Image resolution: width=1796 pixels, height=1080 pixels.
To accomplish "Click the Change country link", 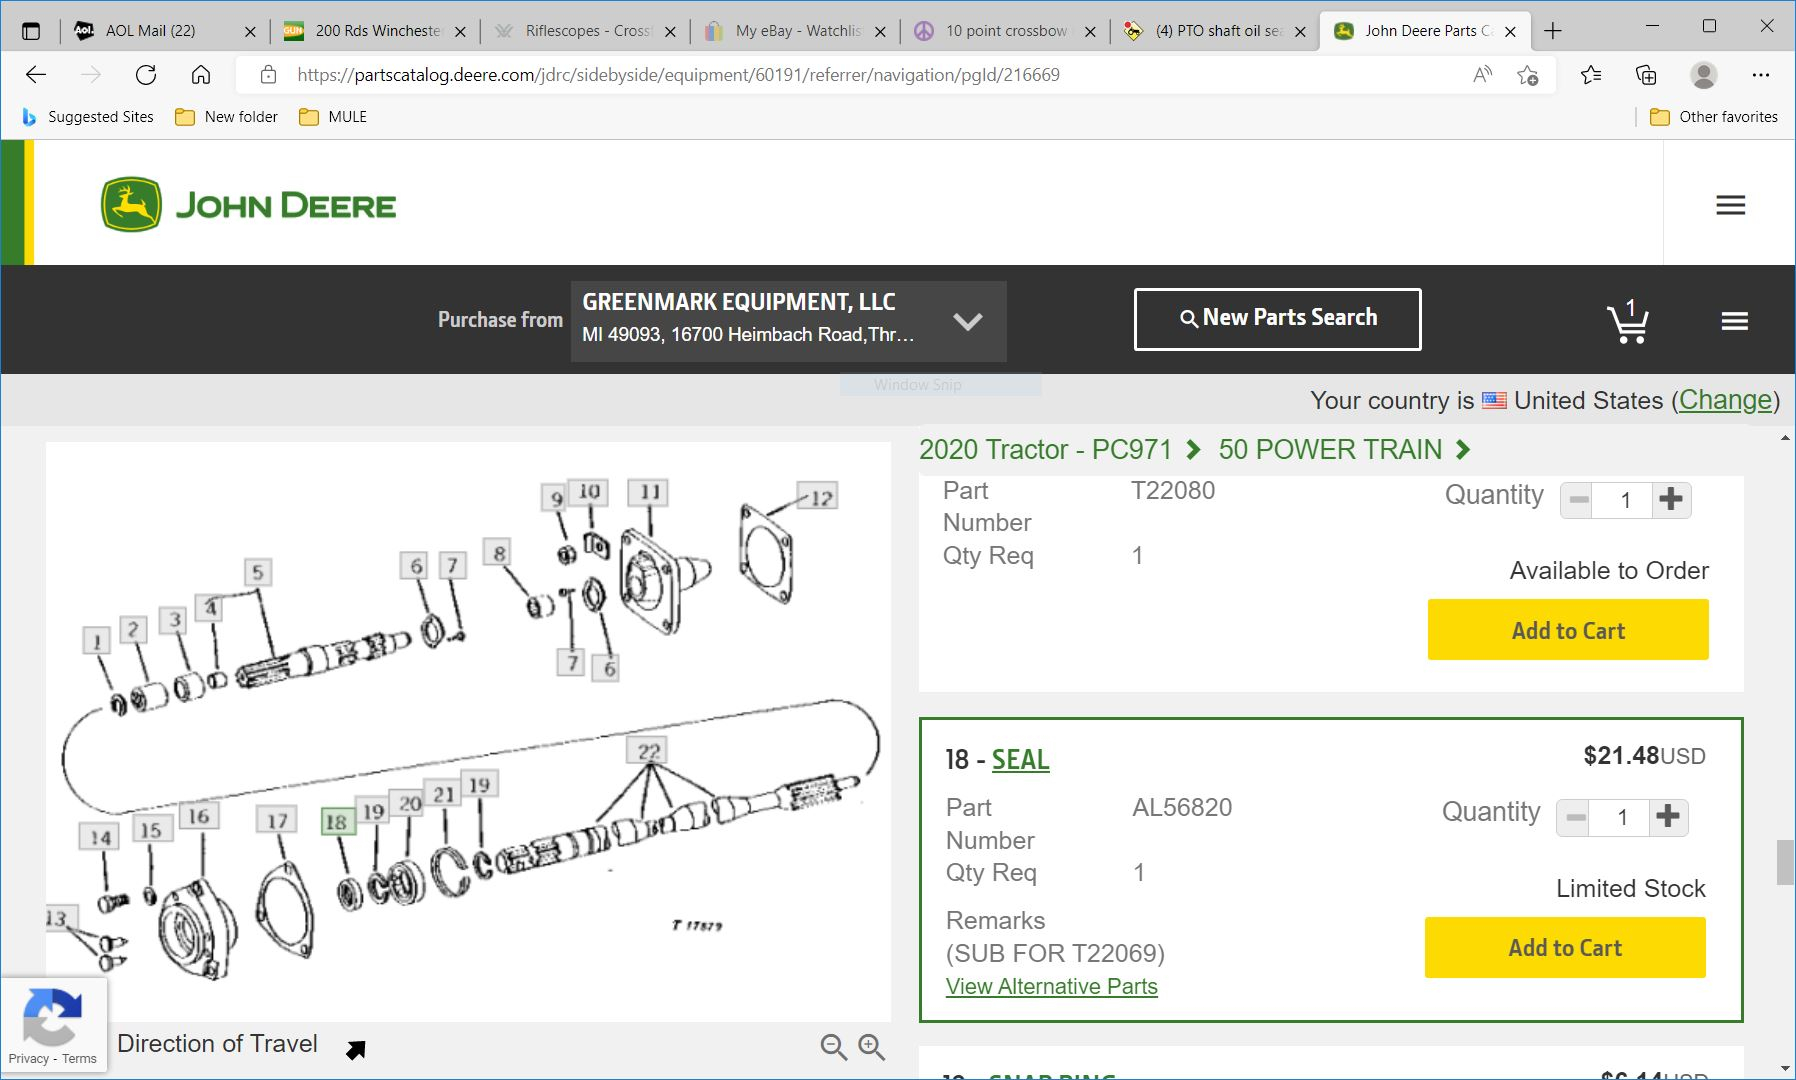I will (1725, 400).
